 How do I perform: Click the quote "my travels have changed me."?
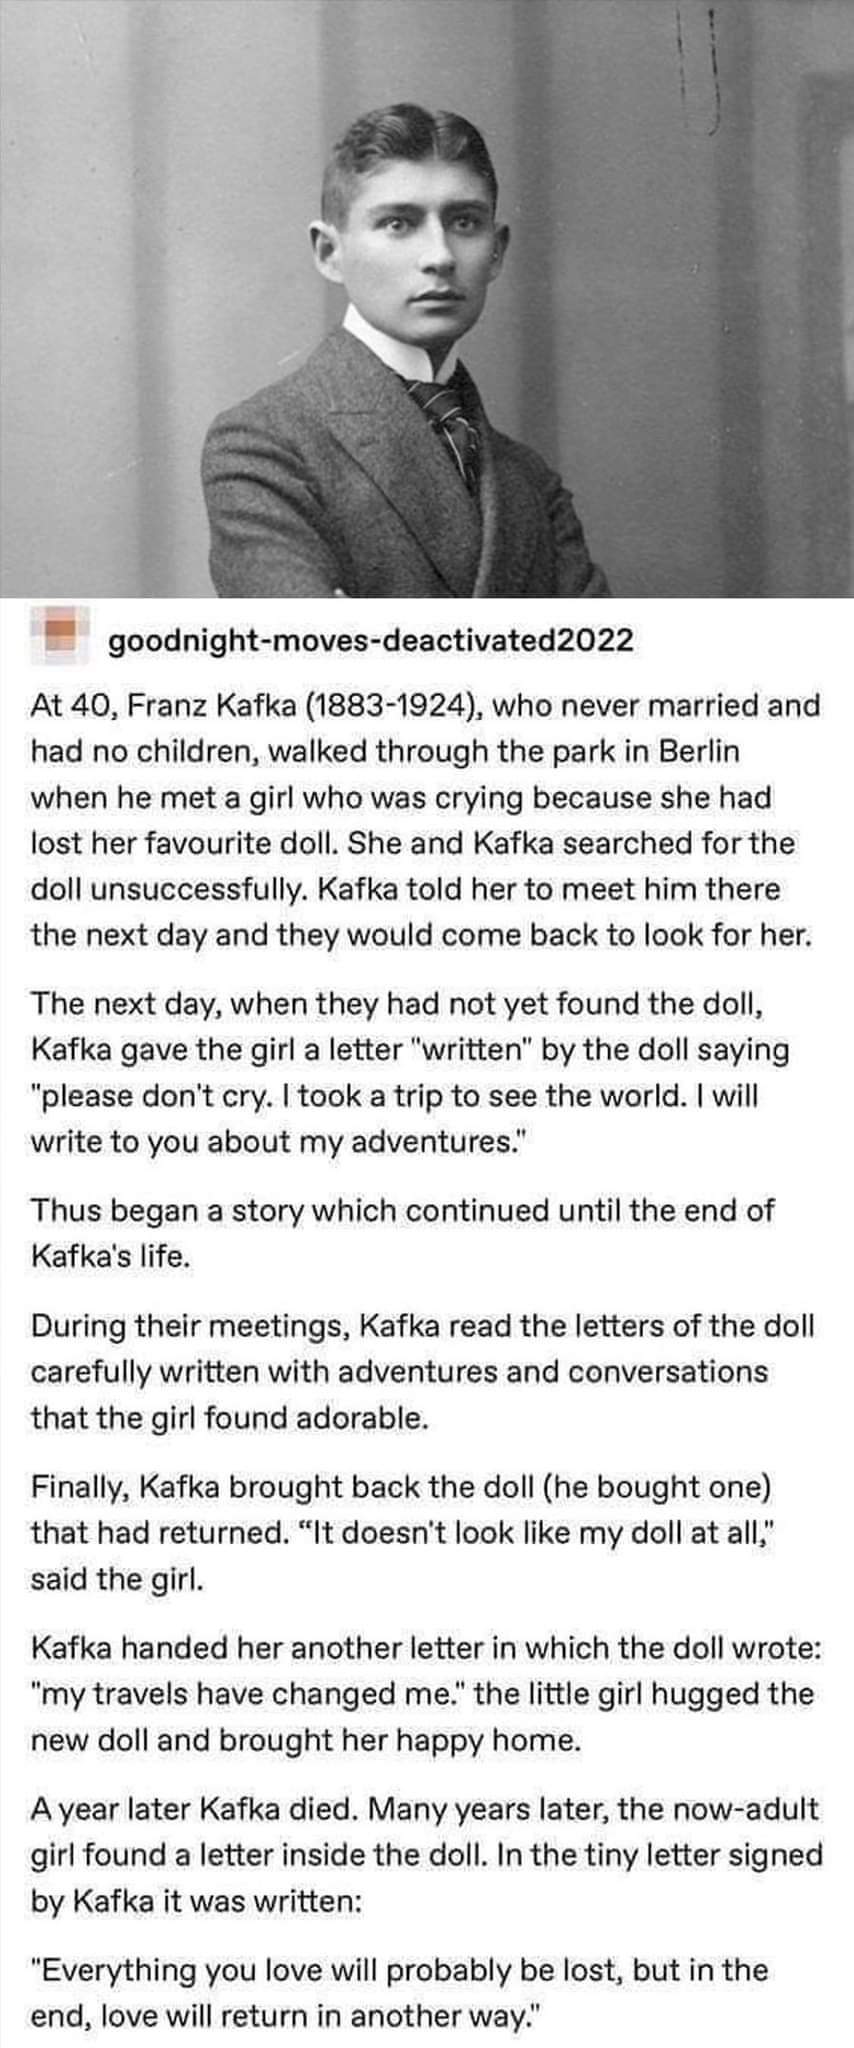pyautogui.click(x=250, y=1694)
